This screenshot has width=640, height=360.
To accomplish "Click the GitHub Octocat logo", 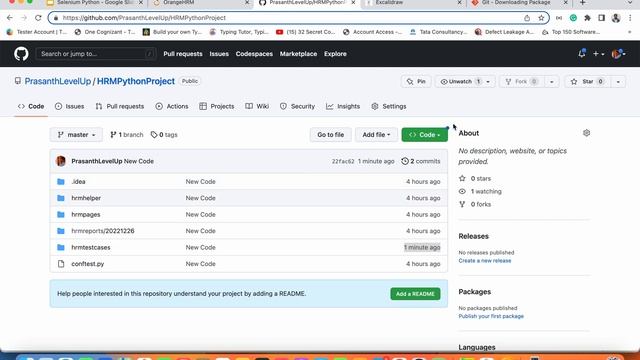I will [x=21, y=54].
